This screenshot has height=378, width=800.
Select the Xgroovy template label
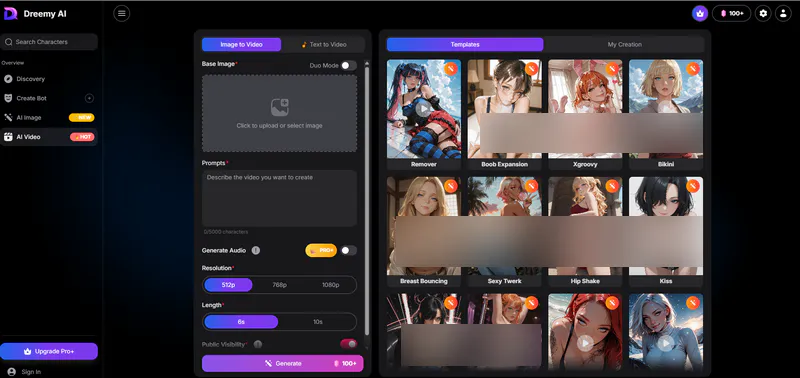pyautogui.click(x=585, y=164)
